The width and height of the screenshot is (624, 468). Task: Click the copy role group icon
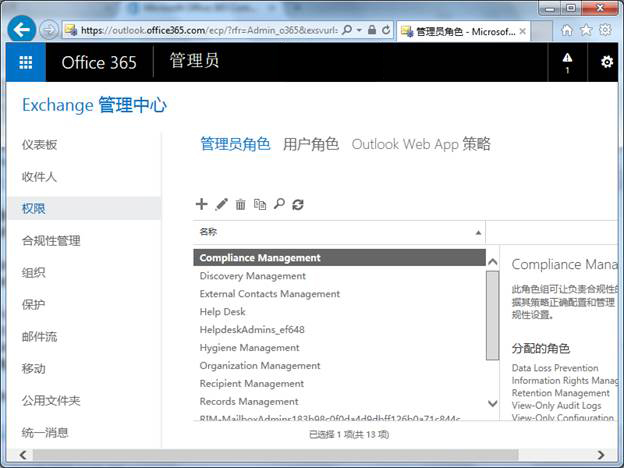pos(260,204)
